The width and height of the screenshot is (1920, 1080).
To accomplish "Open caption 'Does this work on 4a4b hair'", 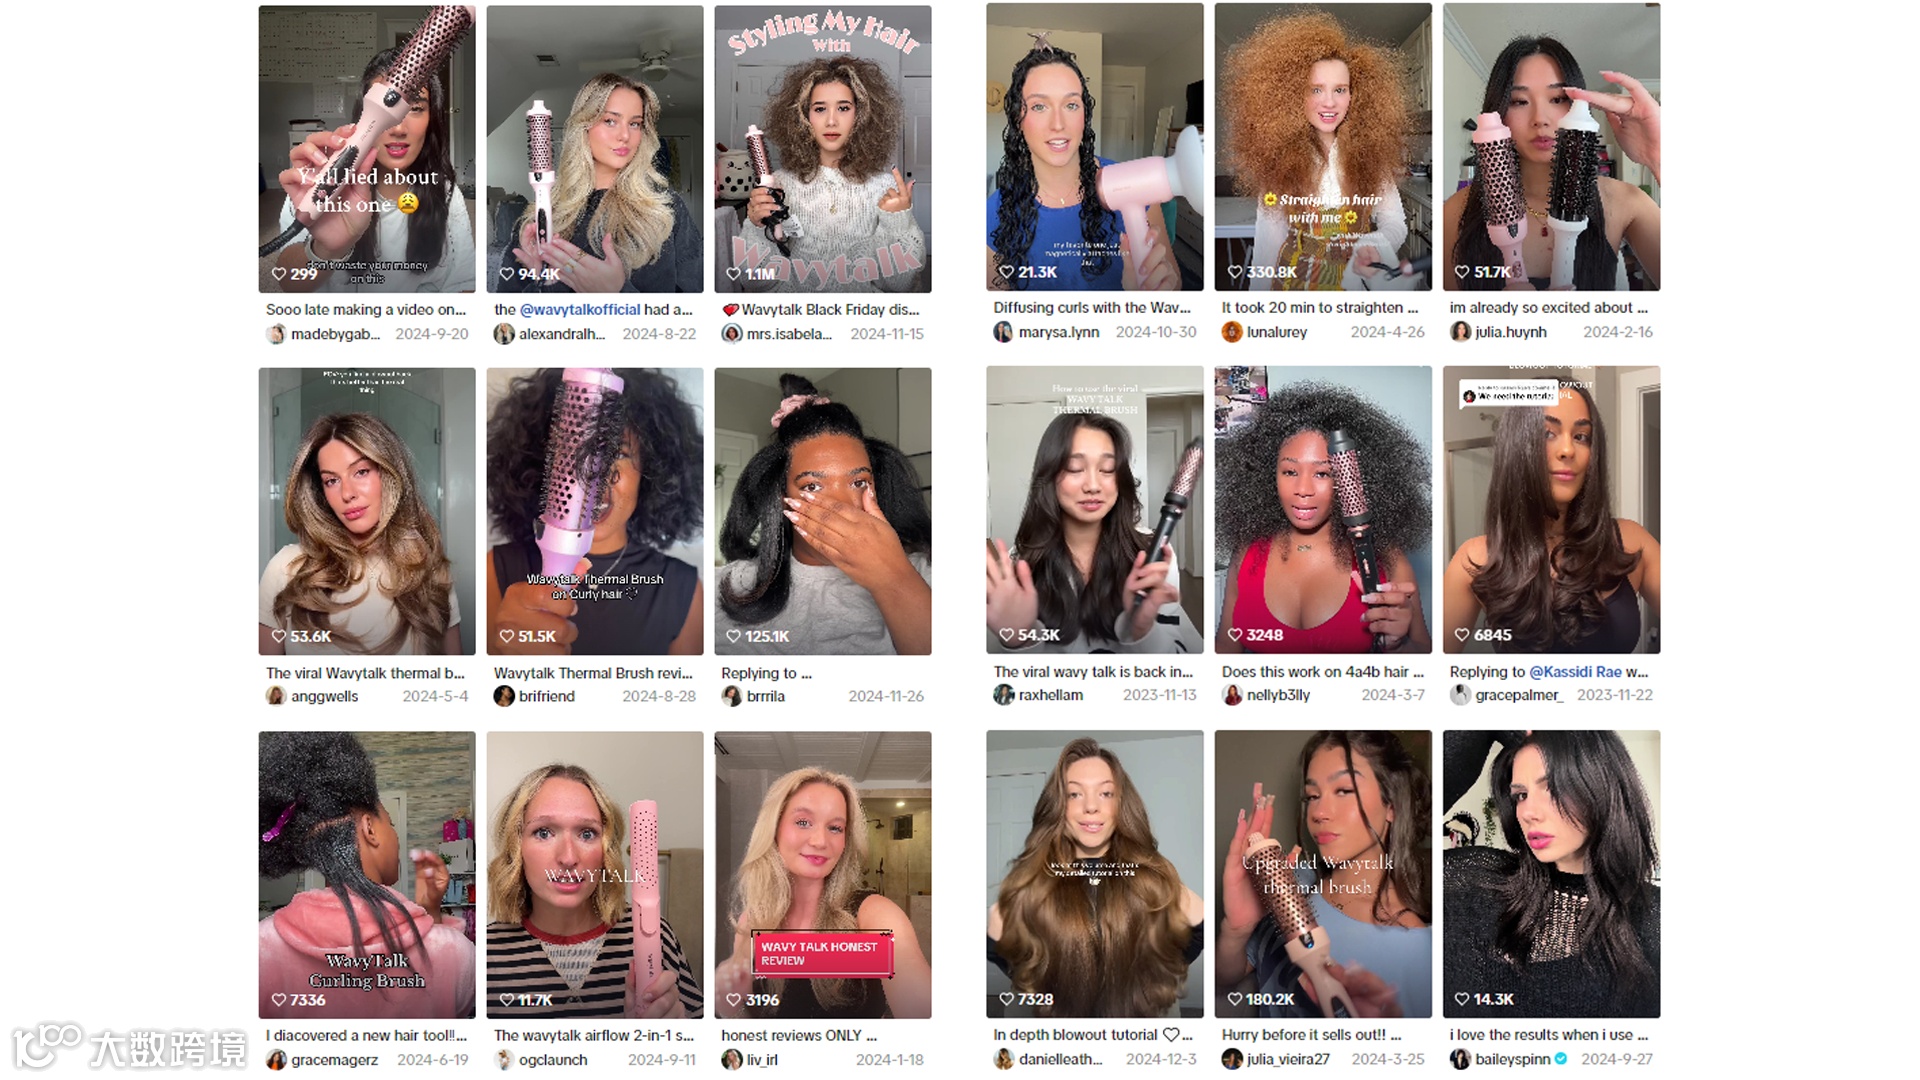I will pyautogui.click(x=1322, y=672).
